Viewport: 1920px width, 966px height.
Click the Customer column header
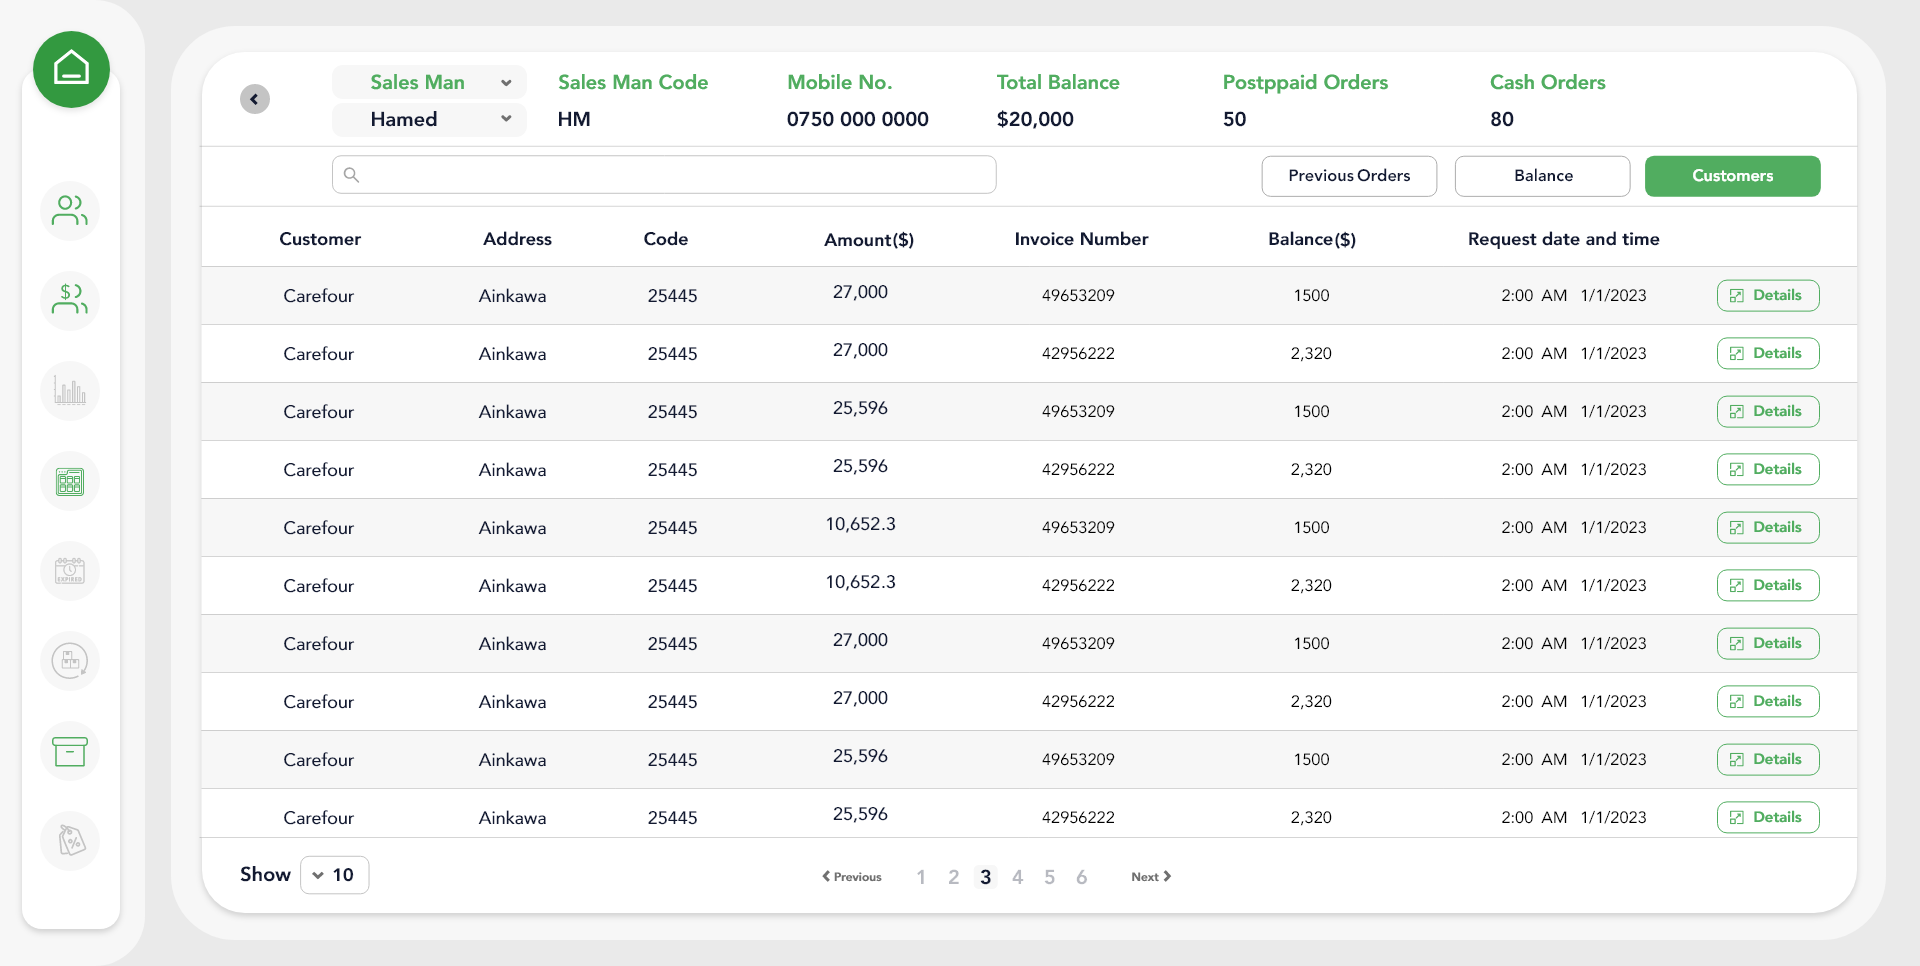click(x=320, y=239)
